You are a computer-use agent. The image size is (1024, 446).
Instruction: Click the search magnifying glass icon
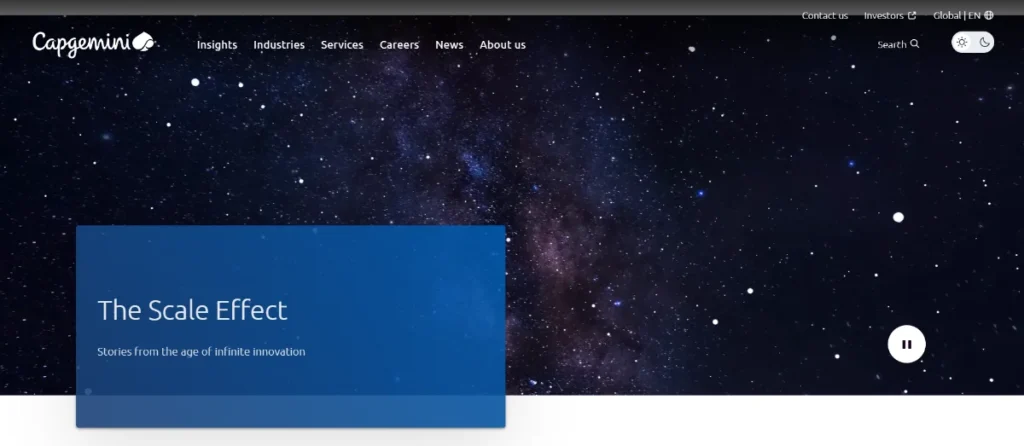(x=915, y=44)
